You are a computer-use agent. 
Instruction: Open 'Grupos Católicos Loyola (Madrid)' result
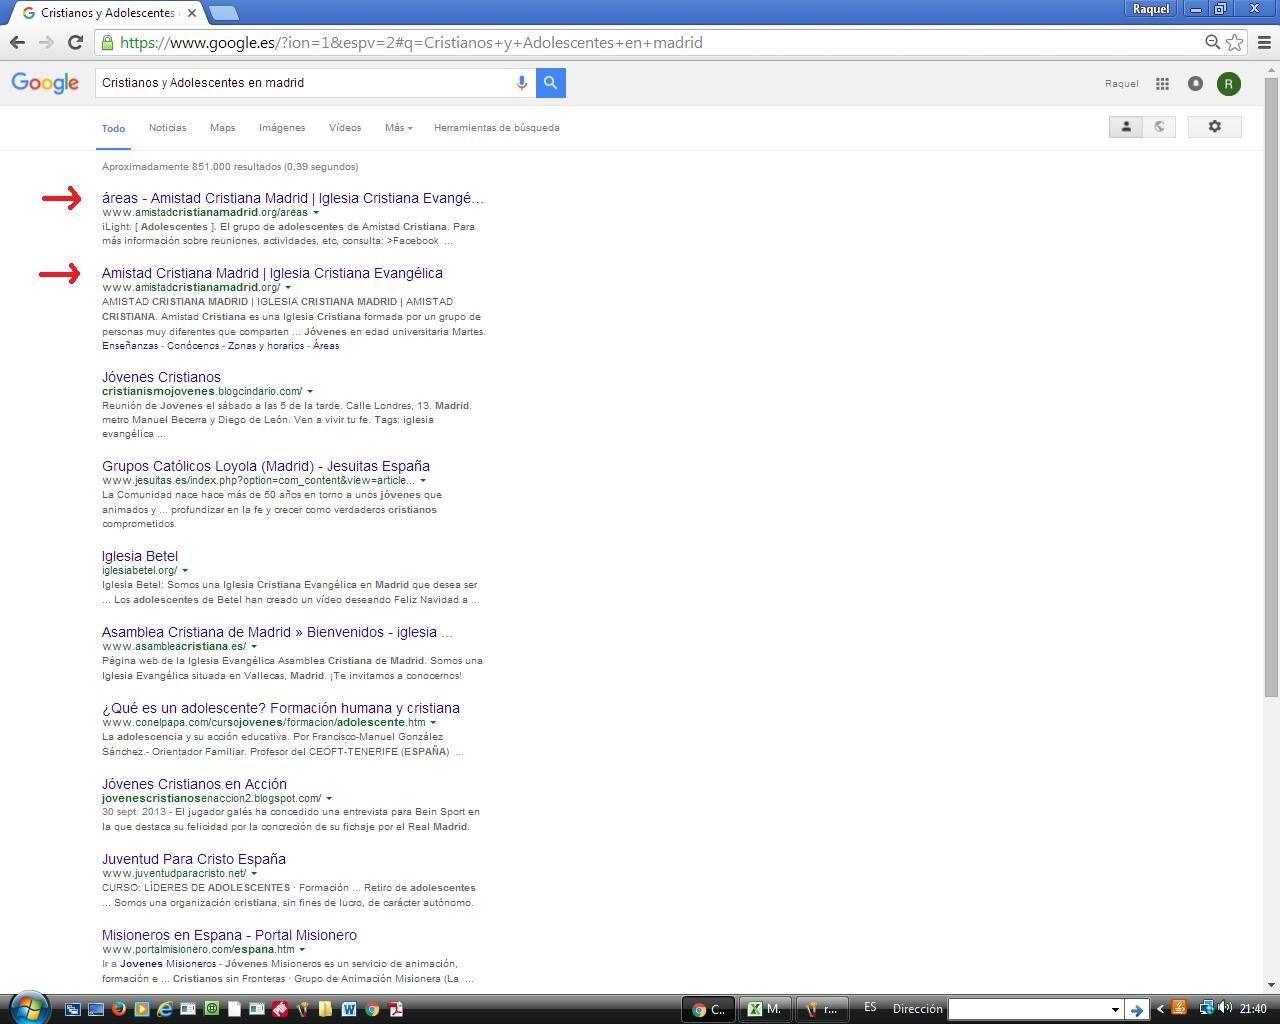click(x=266, y=466)
